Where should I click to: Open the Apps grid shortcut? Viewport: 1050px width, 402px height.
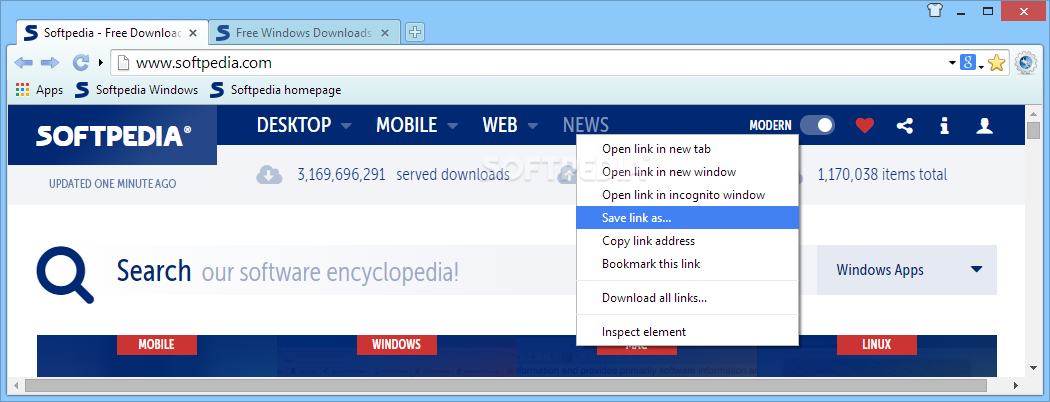[23, 90]
